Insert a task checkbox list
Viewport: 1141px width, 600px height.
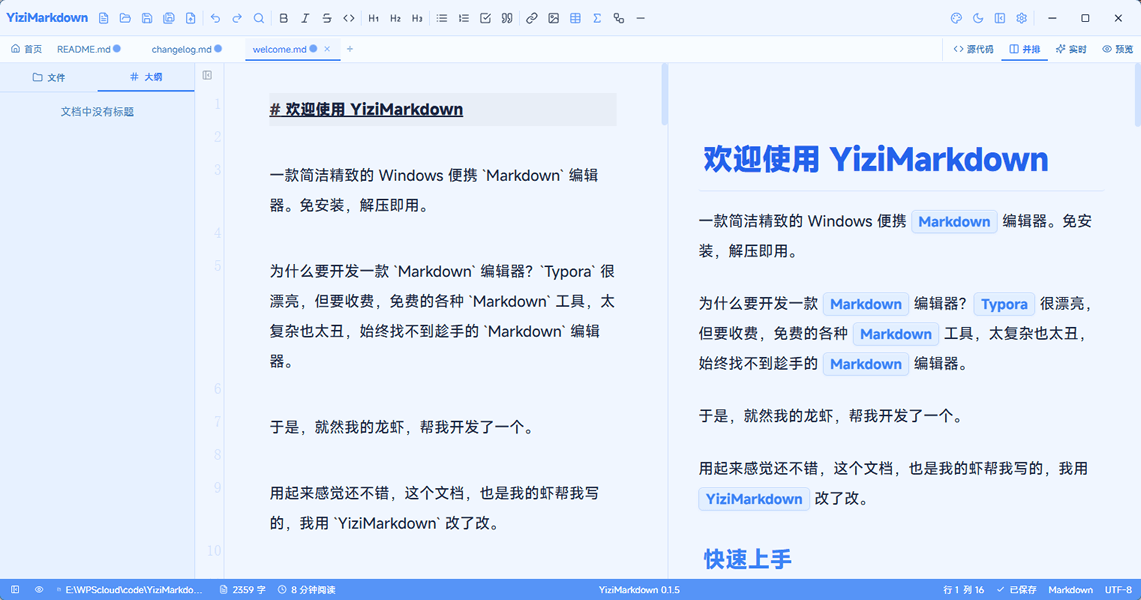pos(485,18)
